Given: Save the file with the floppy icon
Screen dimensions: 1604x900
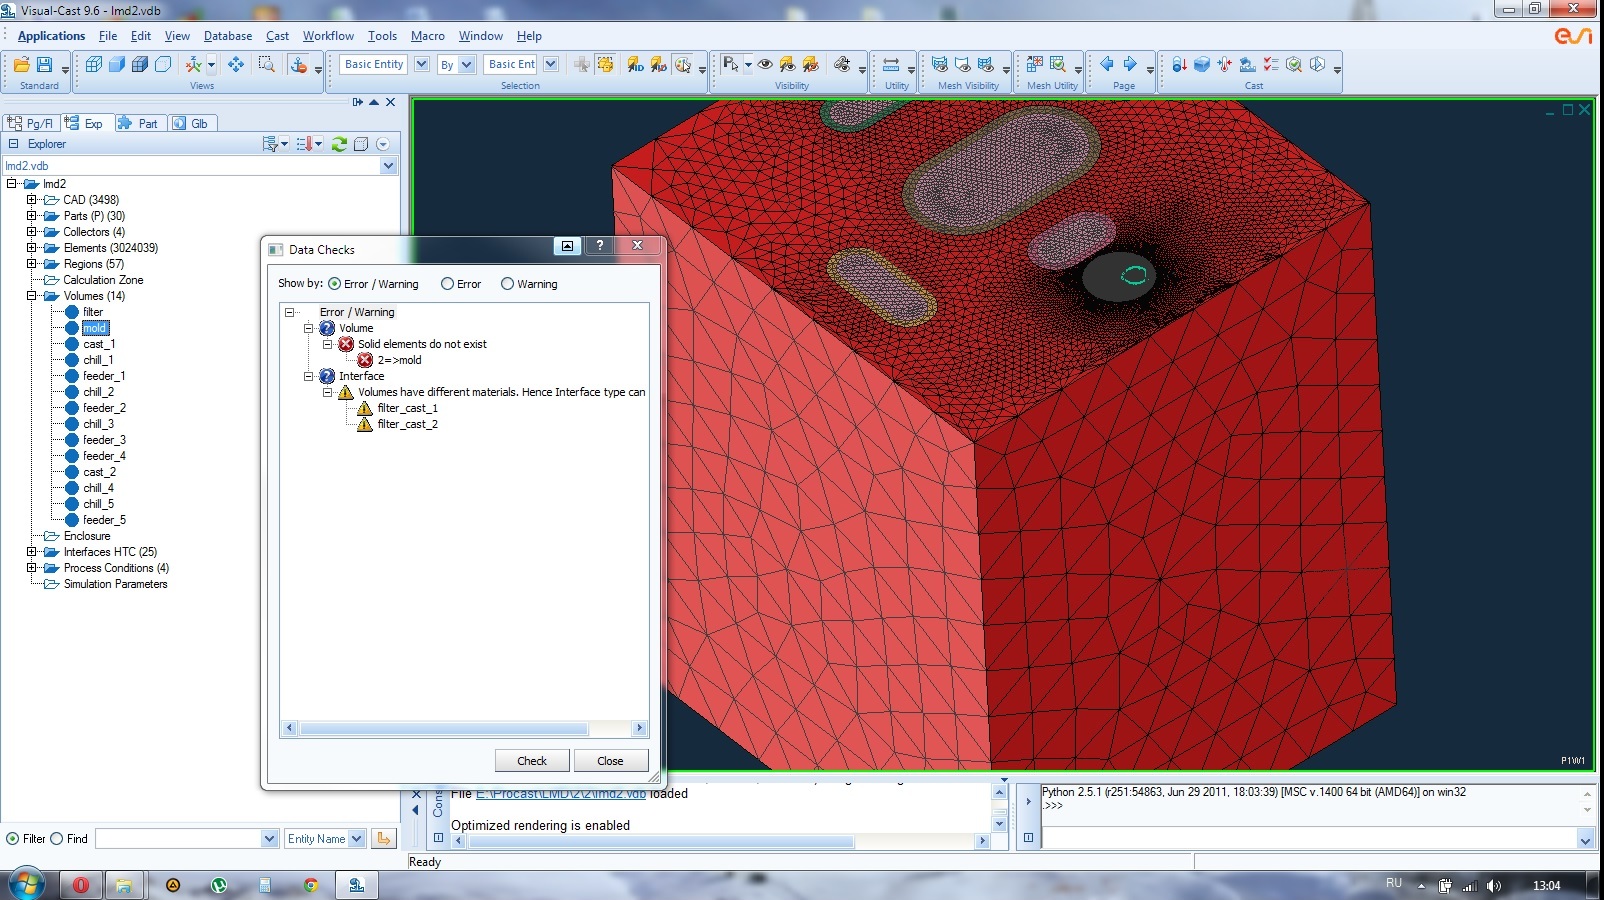Looking at the screenshot, I should (44, 64).
